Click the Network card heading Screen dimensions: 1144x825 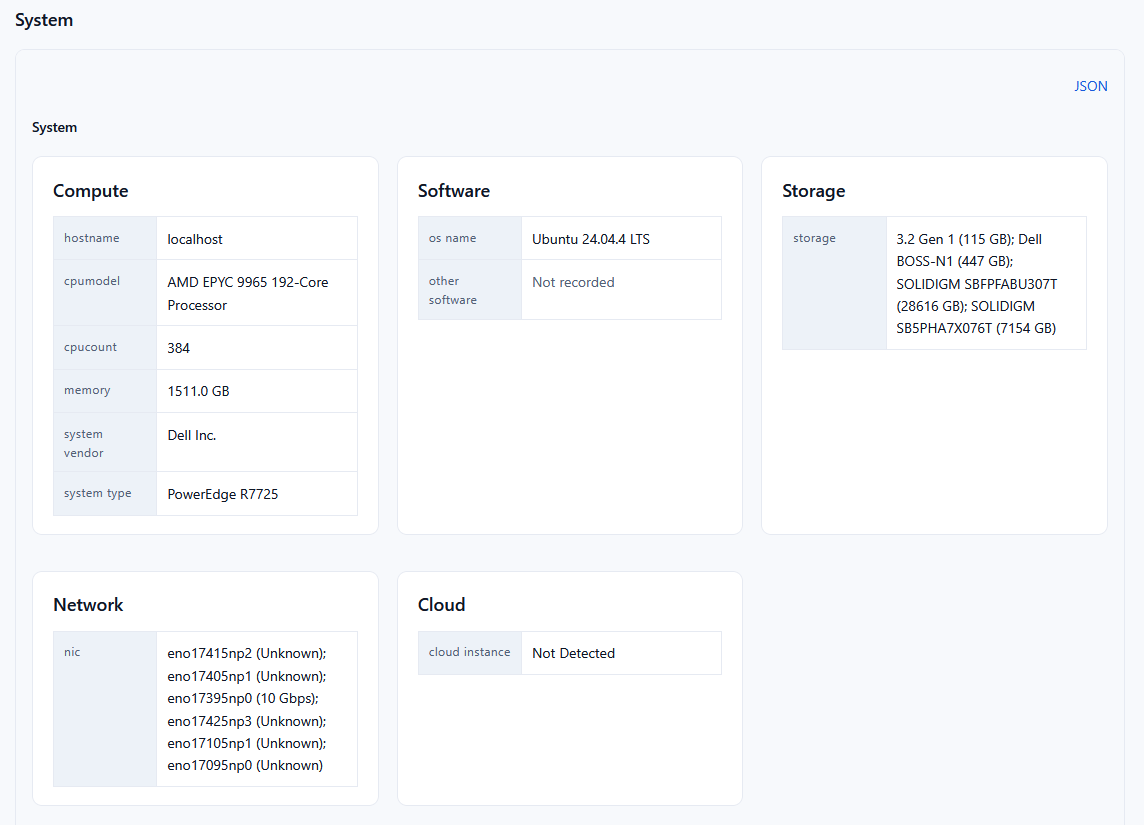point(88,605)
